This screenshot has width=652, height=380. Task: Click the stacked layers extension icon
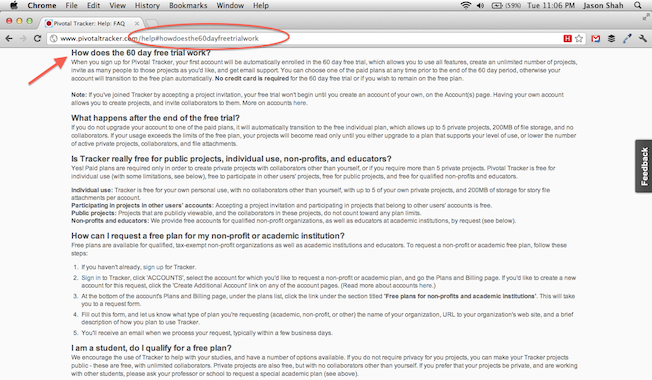click(x=611, y=38)
